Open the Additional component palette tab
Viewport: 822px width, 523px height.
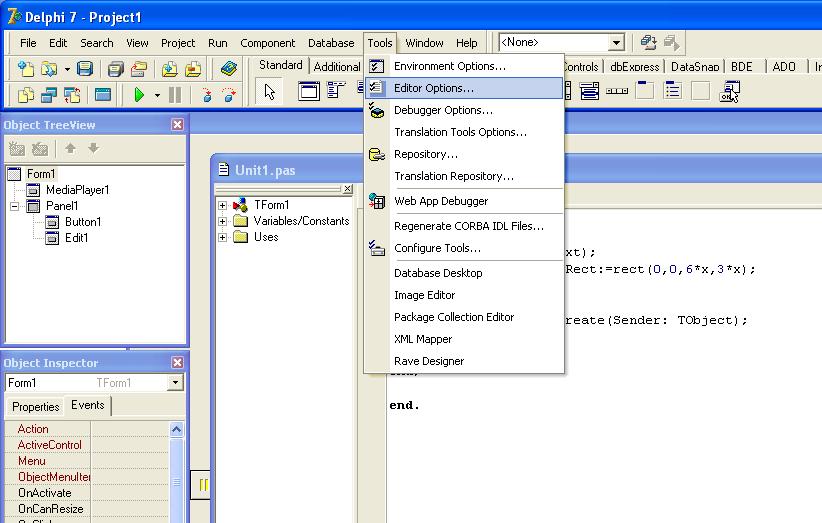(x=336, y=67)
